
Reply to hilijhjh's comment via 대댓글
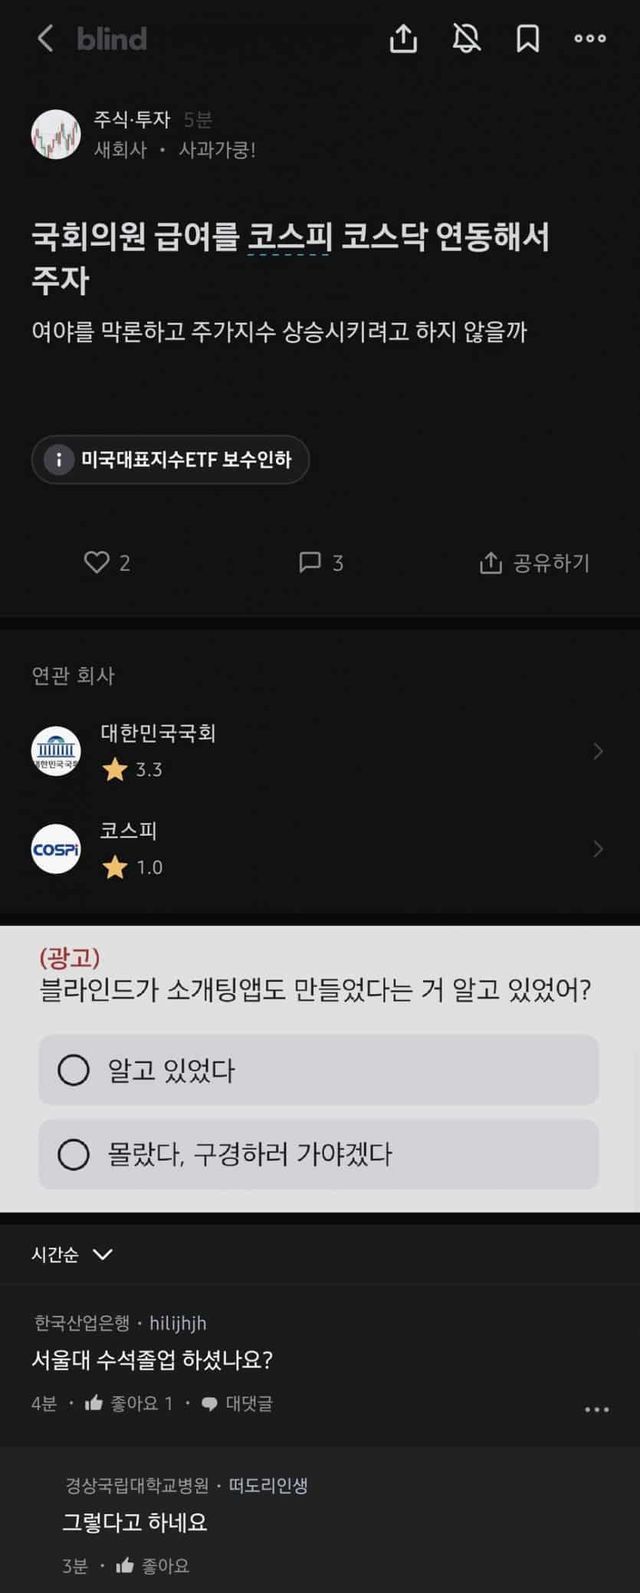point(237,1404)
